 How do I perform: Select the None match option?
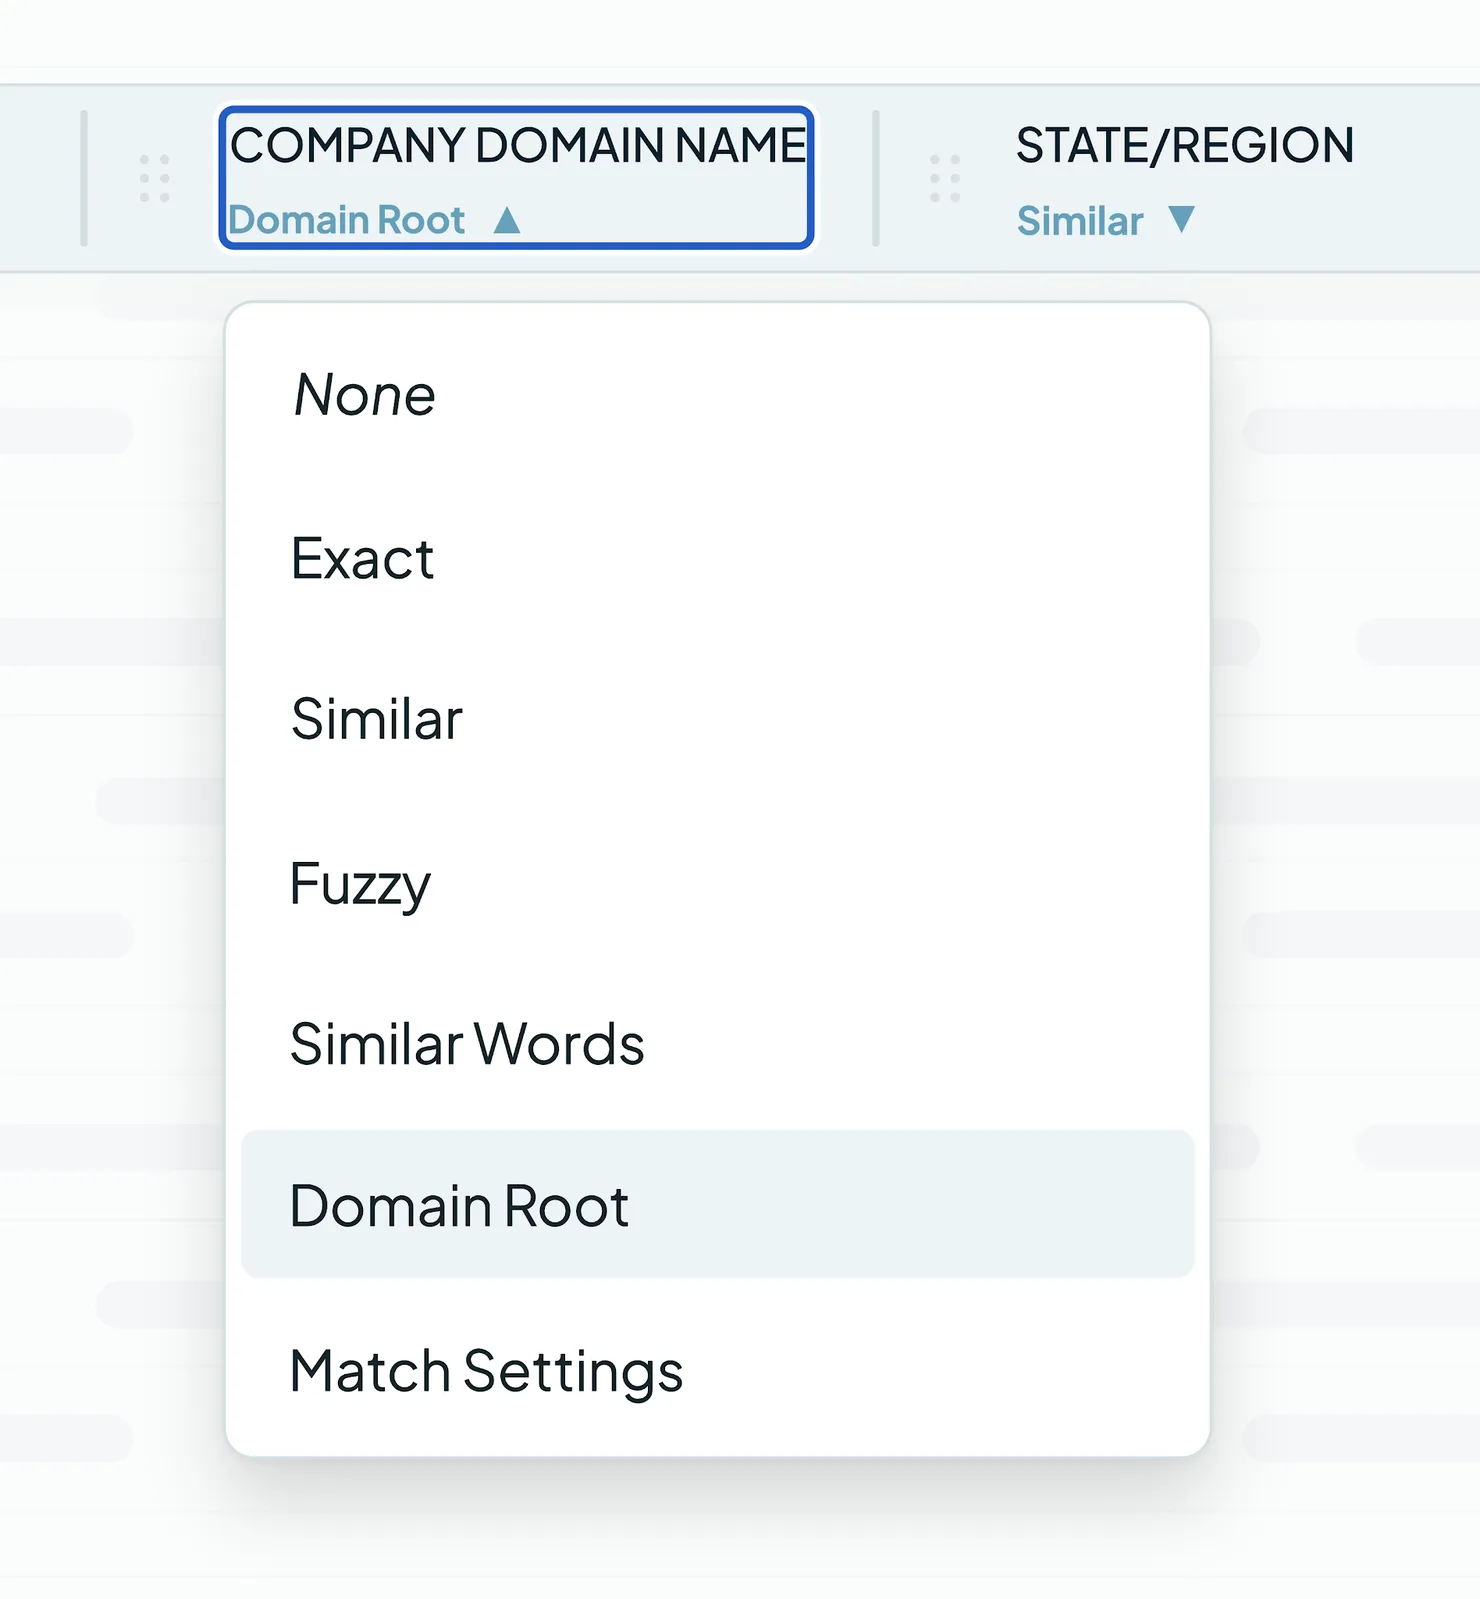[x=717, y=395]
